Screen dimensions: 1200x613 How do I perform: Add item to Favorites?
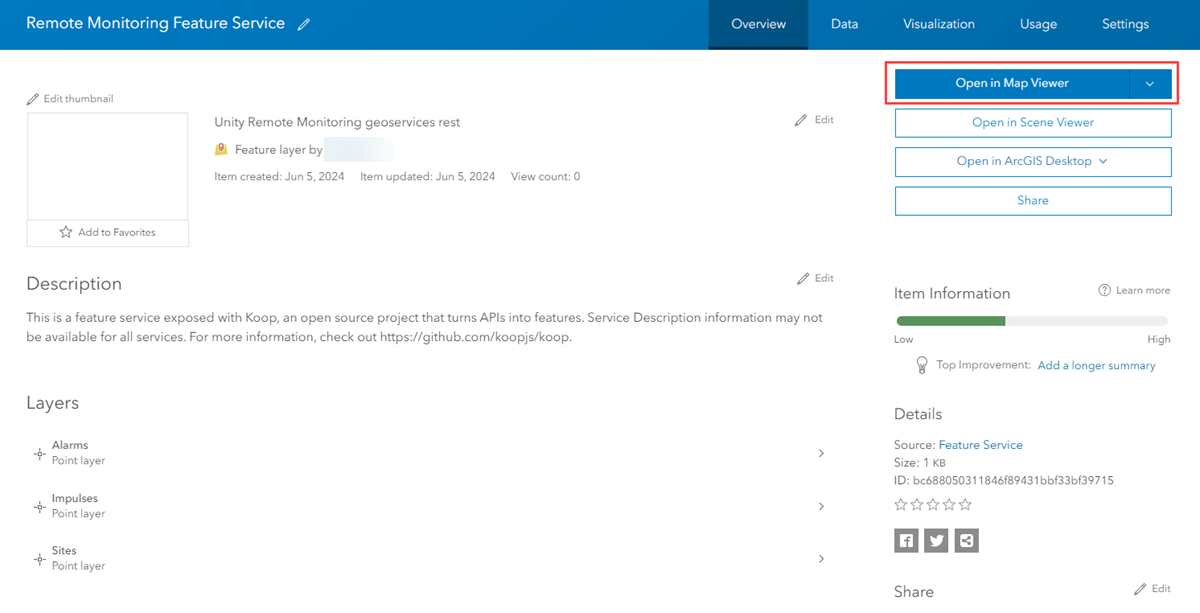point(107,232)
